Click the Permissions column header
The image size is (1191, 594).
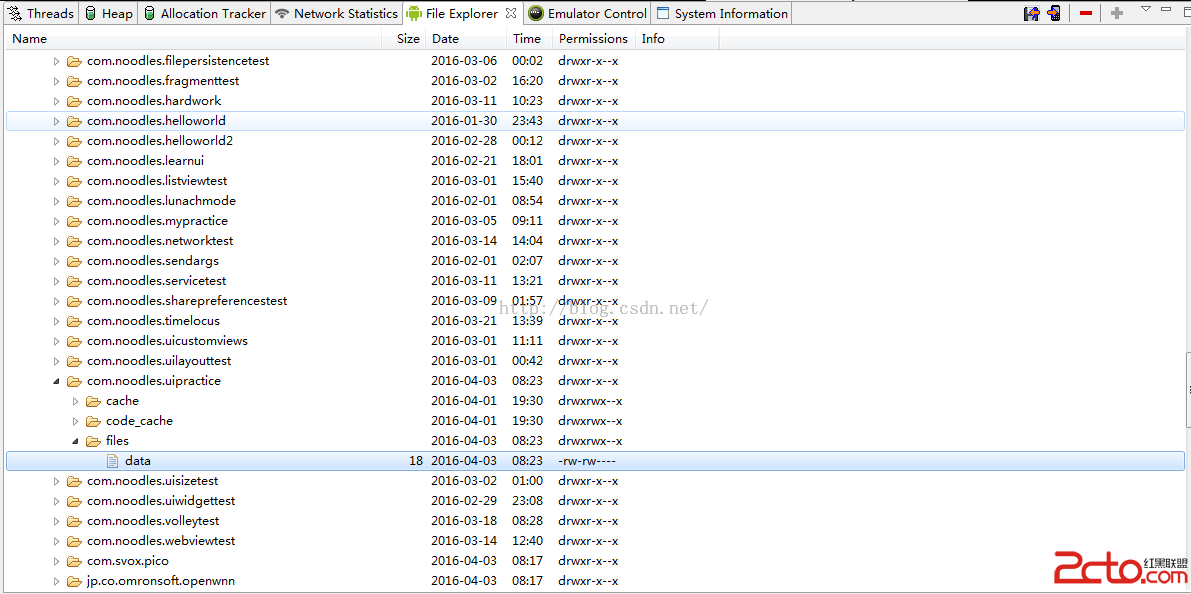coord(594,39)
